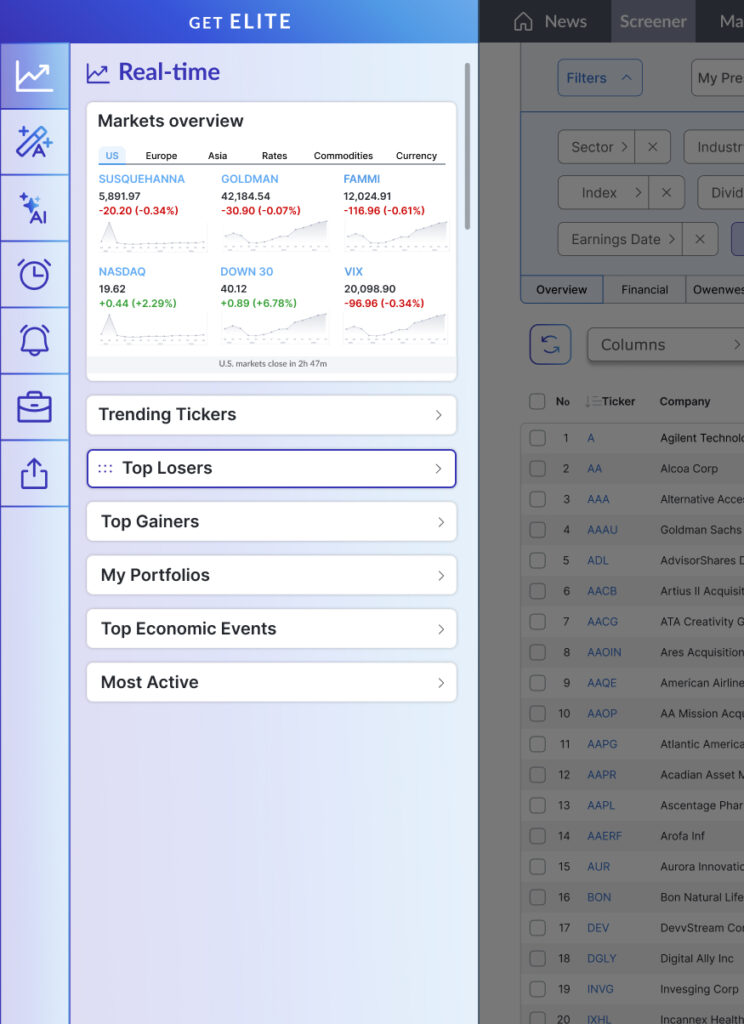744x1024 pixels.
Task: Select the US markets tab
Action: pos(112,155)
